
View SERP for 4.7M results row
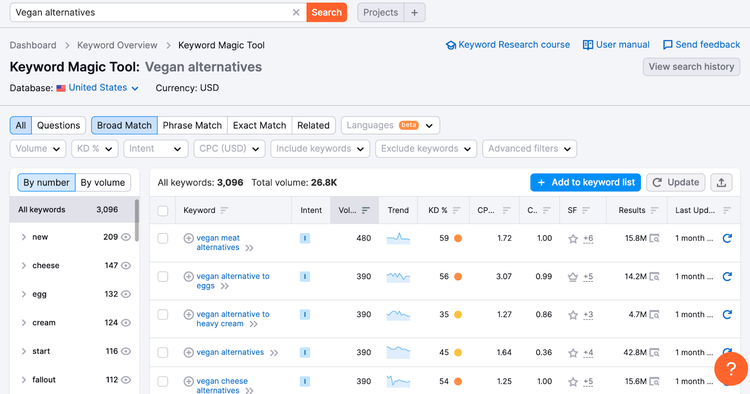tap(654, 315)
